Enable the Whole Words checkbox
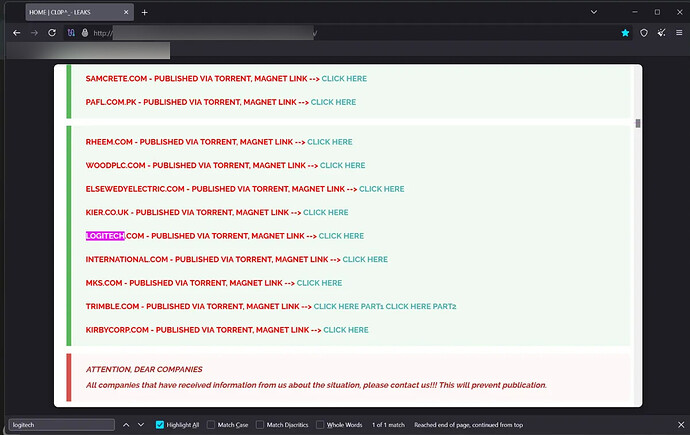Viewport: 690px width, 435px height. 320,425
